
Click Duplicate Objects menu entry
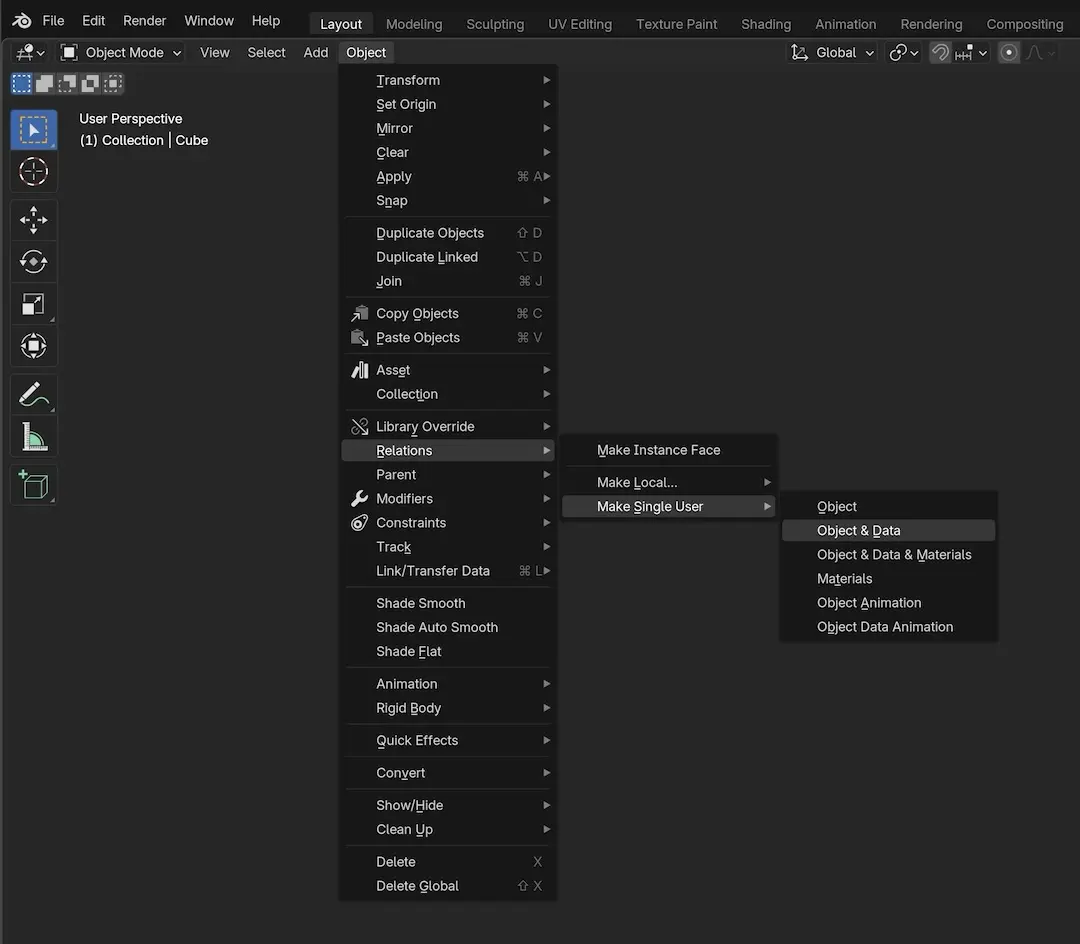[x=430, y=233]
